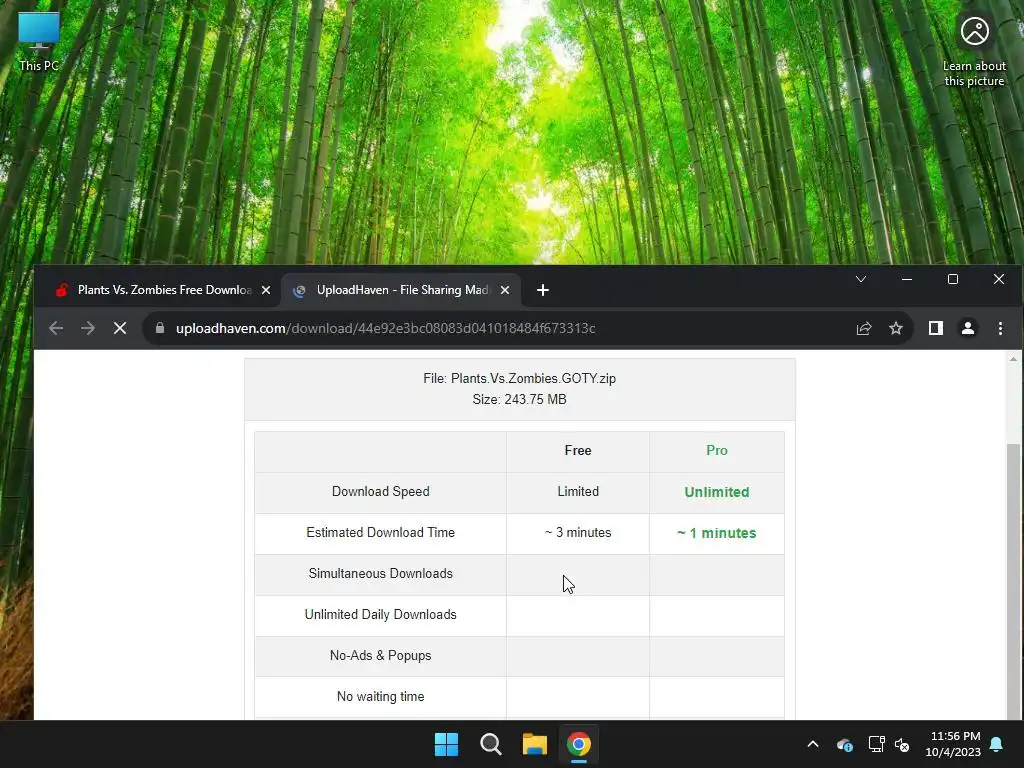Open File Explorer from taskbar
This screenshot has width=1024, height=768.
[534, 744]
